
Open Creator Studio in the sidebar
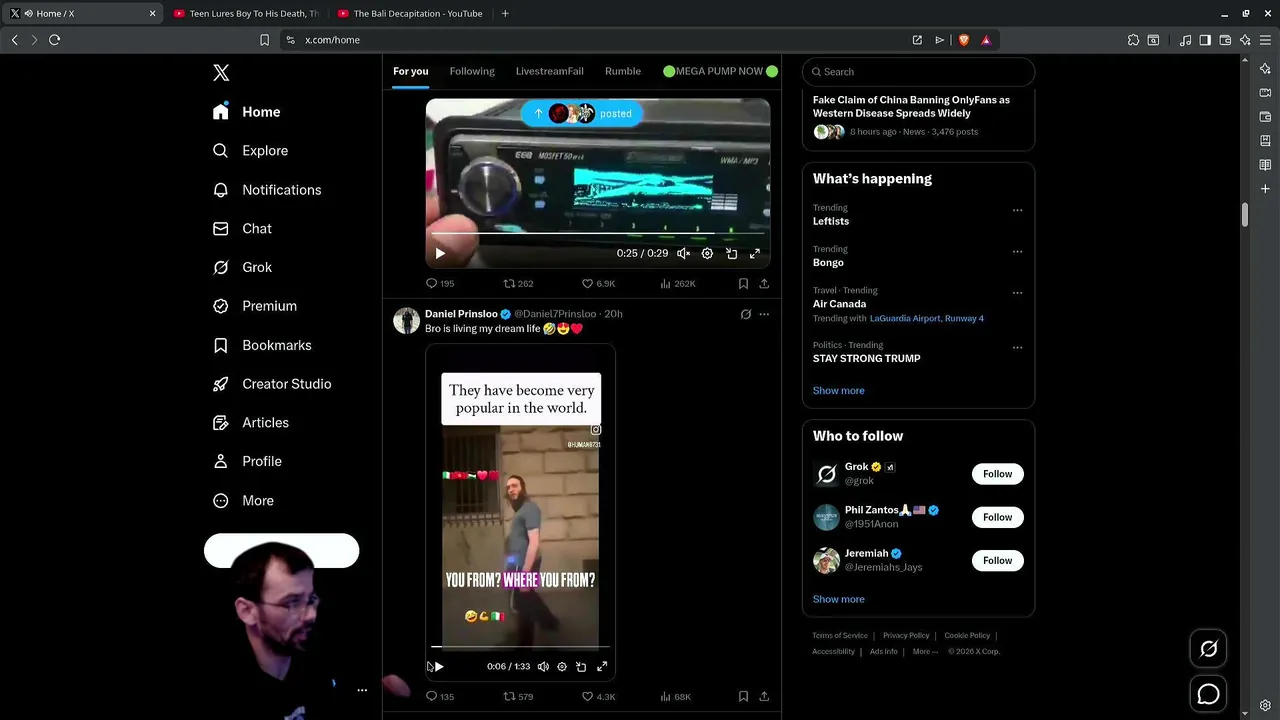[x=272, y=384]
